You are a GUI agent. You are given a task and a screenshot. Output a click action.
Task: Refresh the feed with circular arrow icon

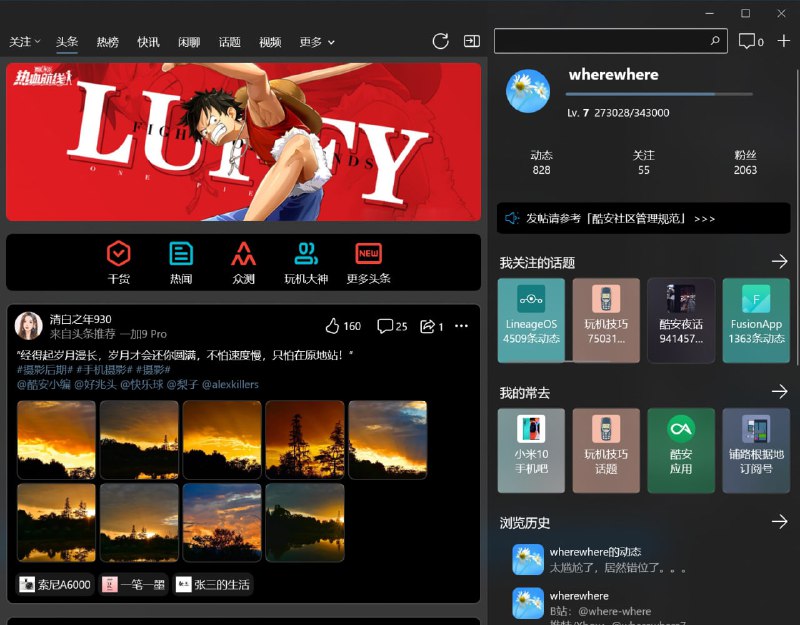[x=440, y=41]
